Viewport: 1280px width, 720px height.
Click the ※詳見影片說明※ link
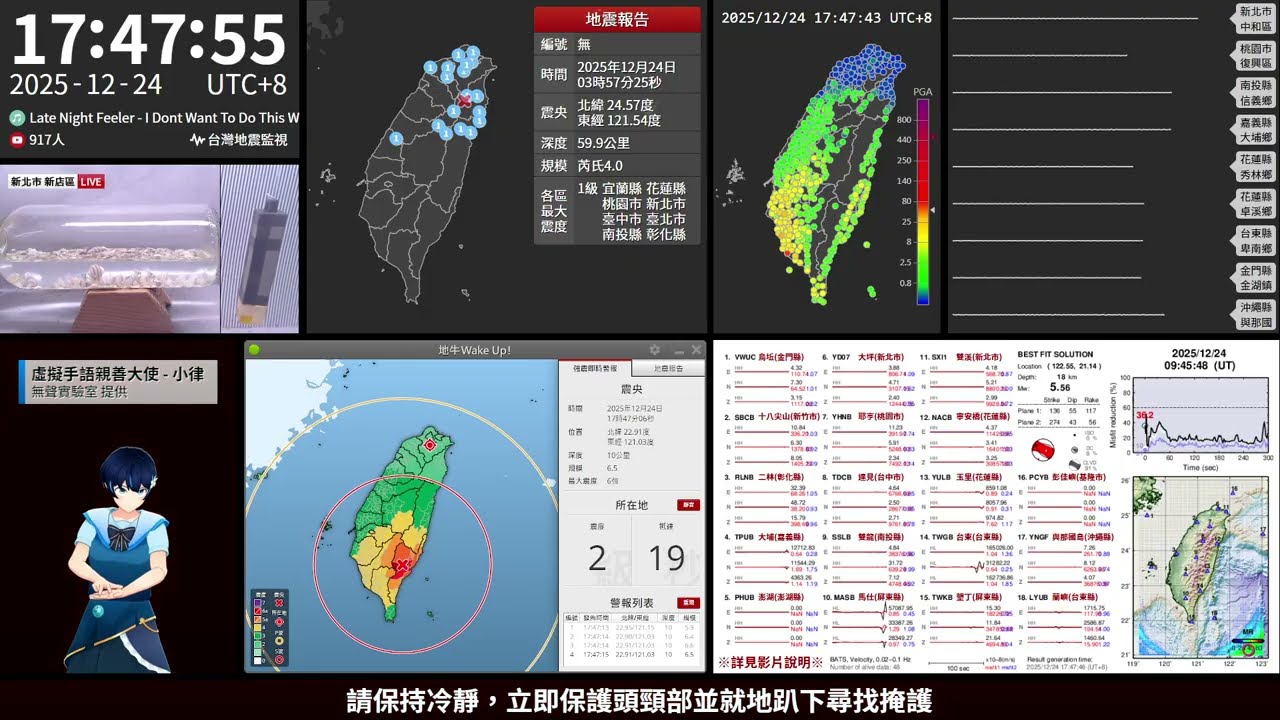(770, 662)
